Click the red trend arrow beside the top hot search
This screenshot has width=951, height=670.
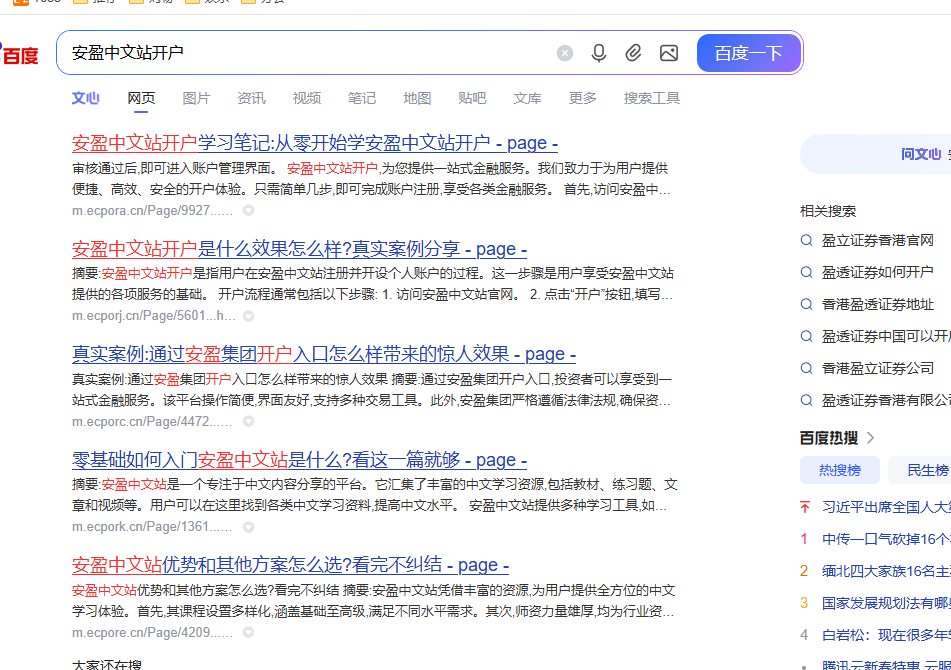coord(805,508)
